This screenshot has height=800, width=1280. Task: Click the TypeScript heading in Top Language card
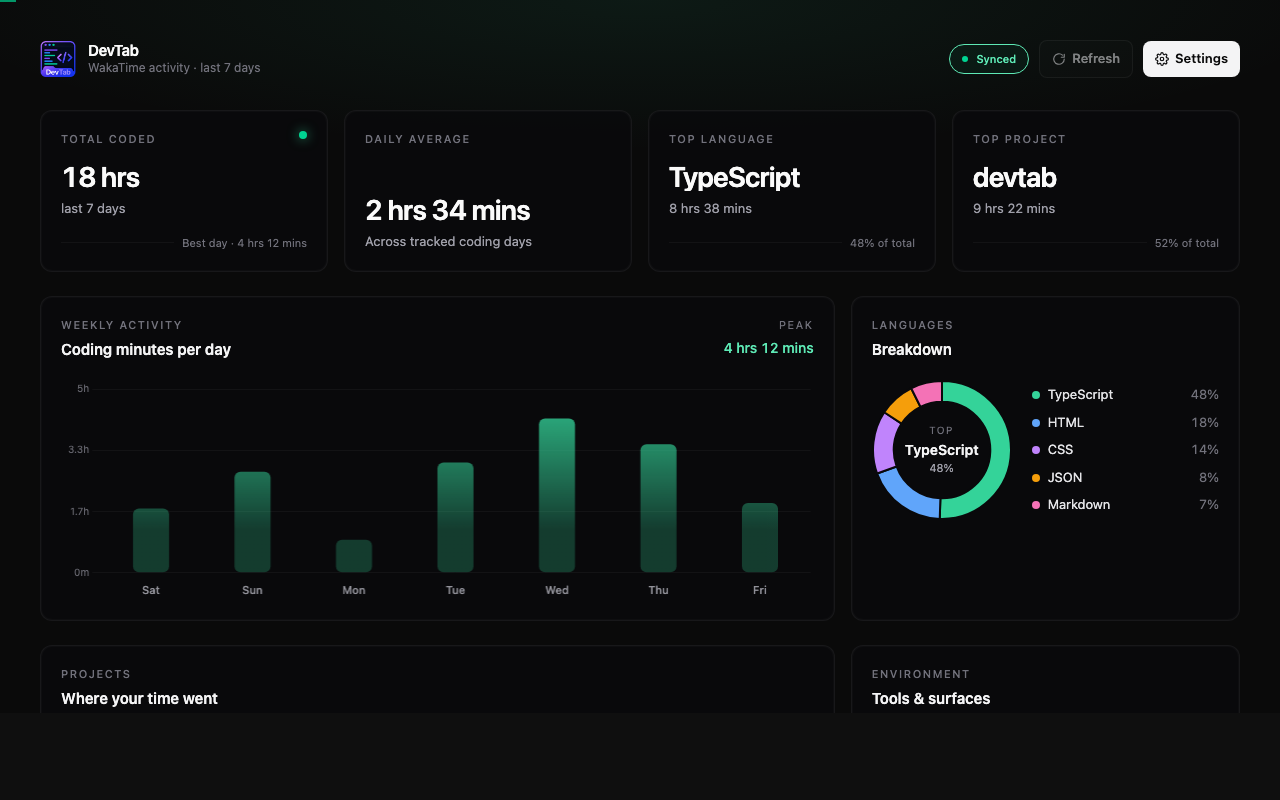[x=735, y=178]
